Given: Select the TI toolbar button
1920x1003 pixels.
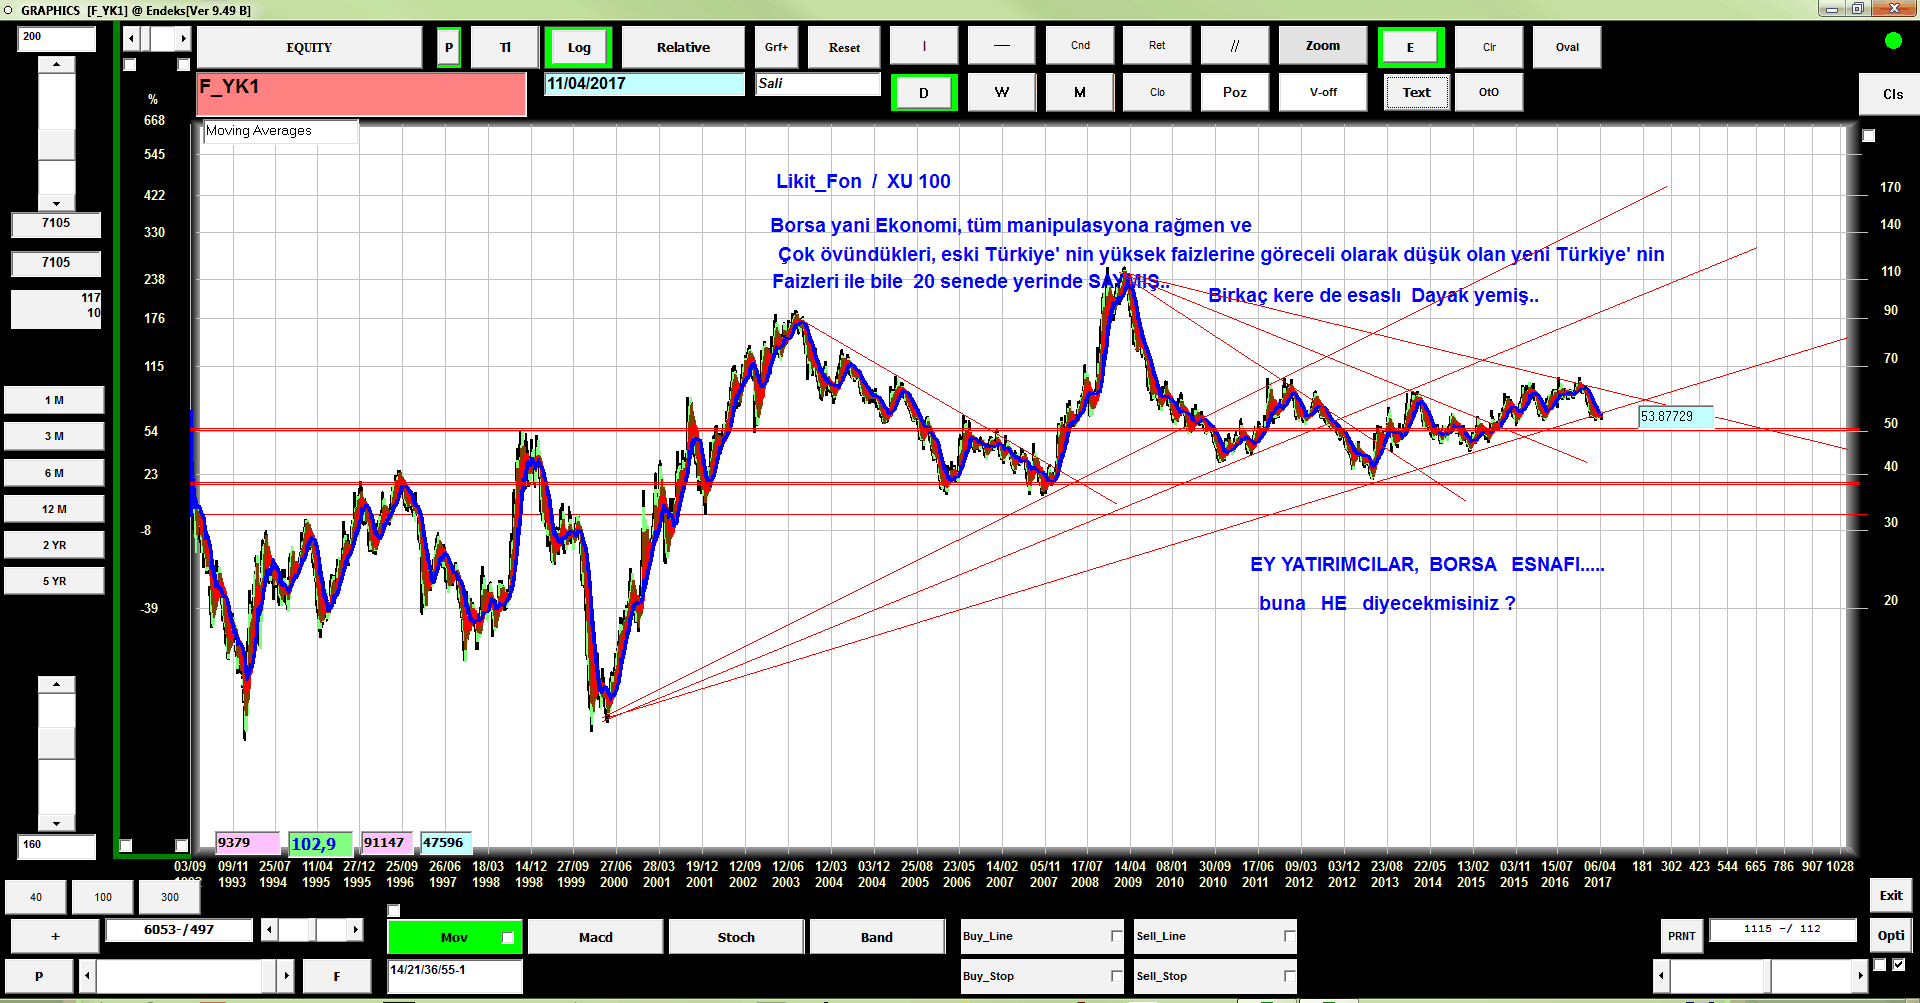Looking at the screenshot, I should pos(505,47).
